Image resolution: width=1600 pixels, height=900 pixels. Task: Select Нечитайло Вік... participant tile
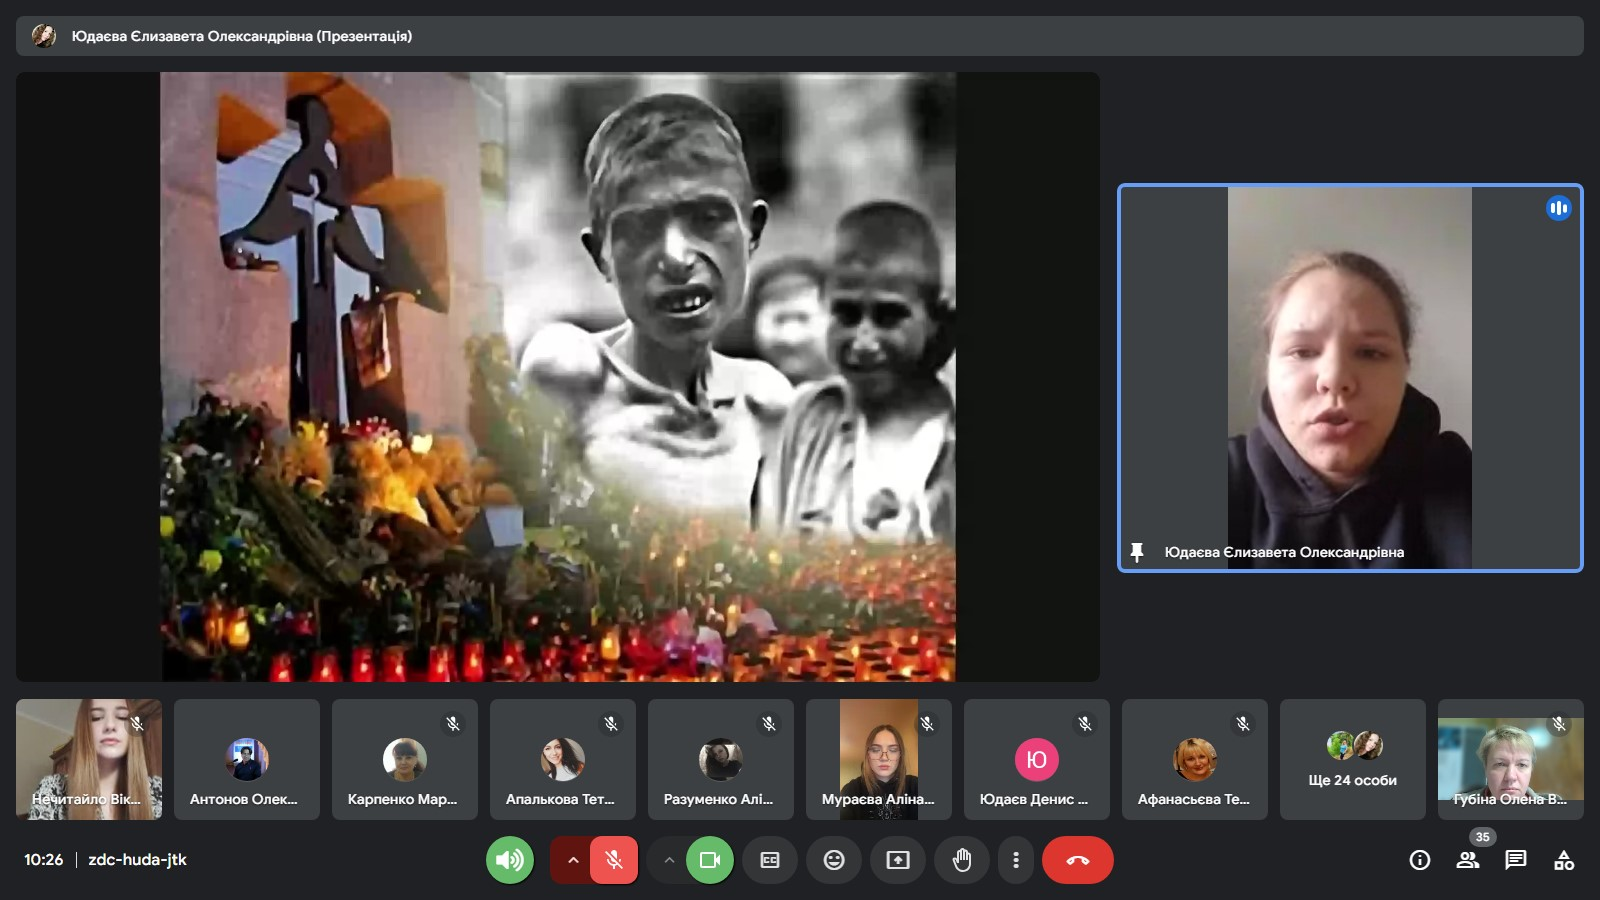click(89, 759)
